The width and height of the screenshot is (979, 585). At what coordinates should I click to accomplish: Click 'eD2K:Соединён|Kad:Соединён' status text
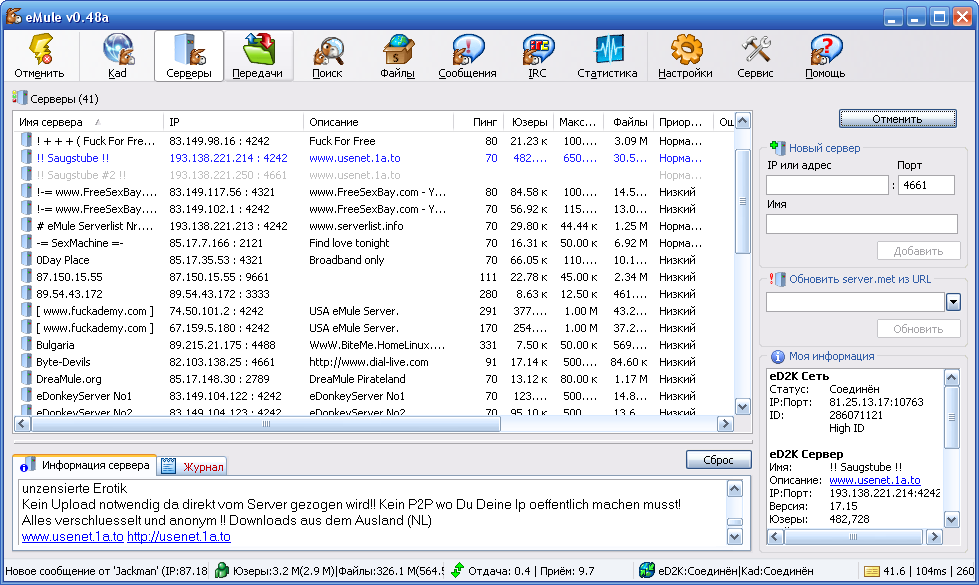tap(735, 571)
